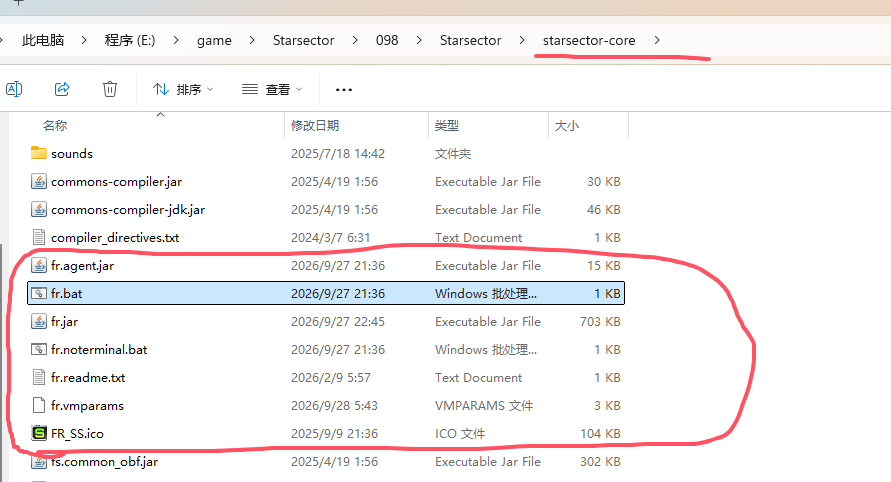Select the fr.readme.txt file icon
The image size is (891, 482).
pyautogui.click(x=39, y=377)
